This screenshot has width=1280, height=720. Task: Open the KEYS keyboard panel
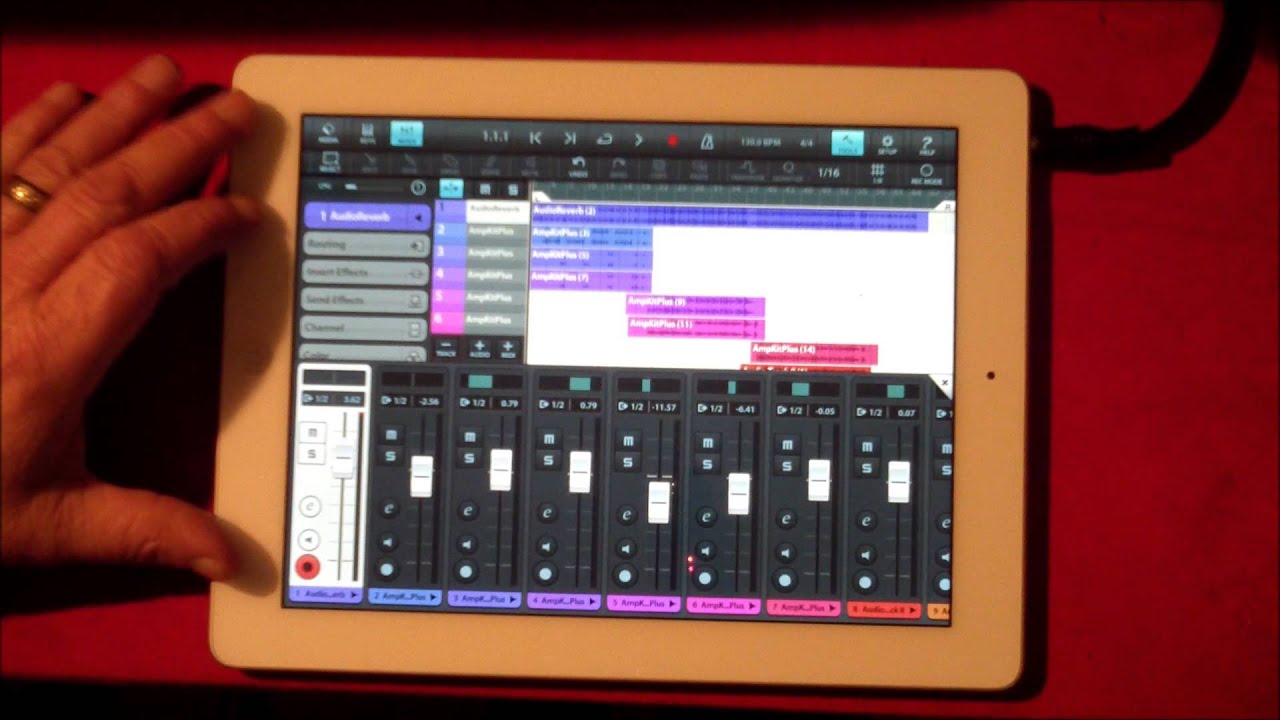tap(367, 134)
